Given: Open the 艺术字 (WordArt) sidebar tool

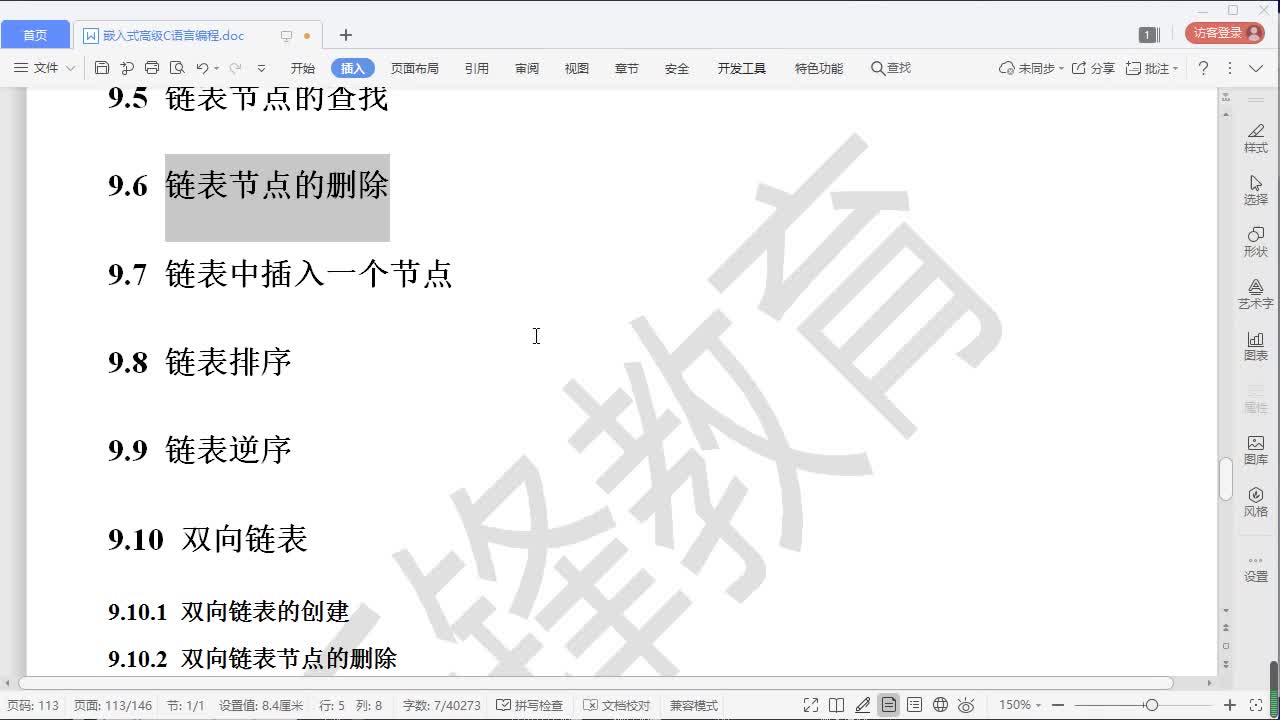Looking at the screenshot, I should pyautogui.click(x=1256, y=294).
